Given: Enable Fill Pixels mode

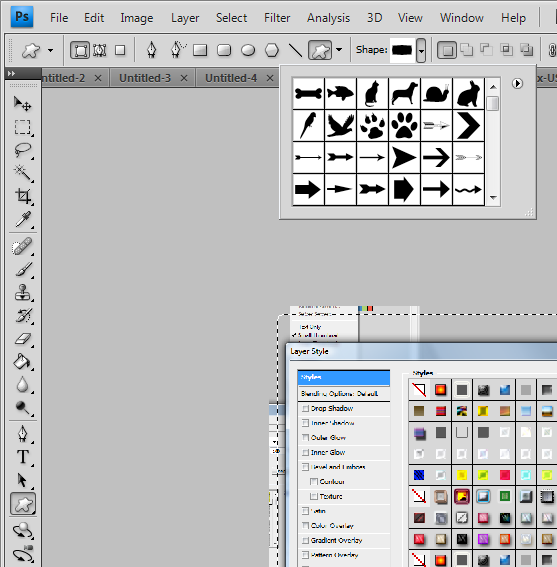Looking at the screenshot, I should (x=120, y=50).
